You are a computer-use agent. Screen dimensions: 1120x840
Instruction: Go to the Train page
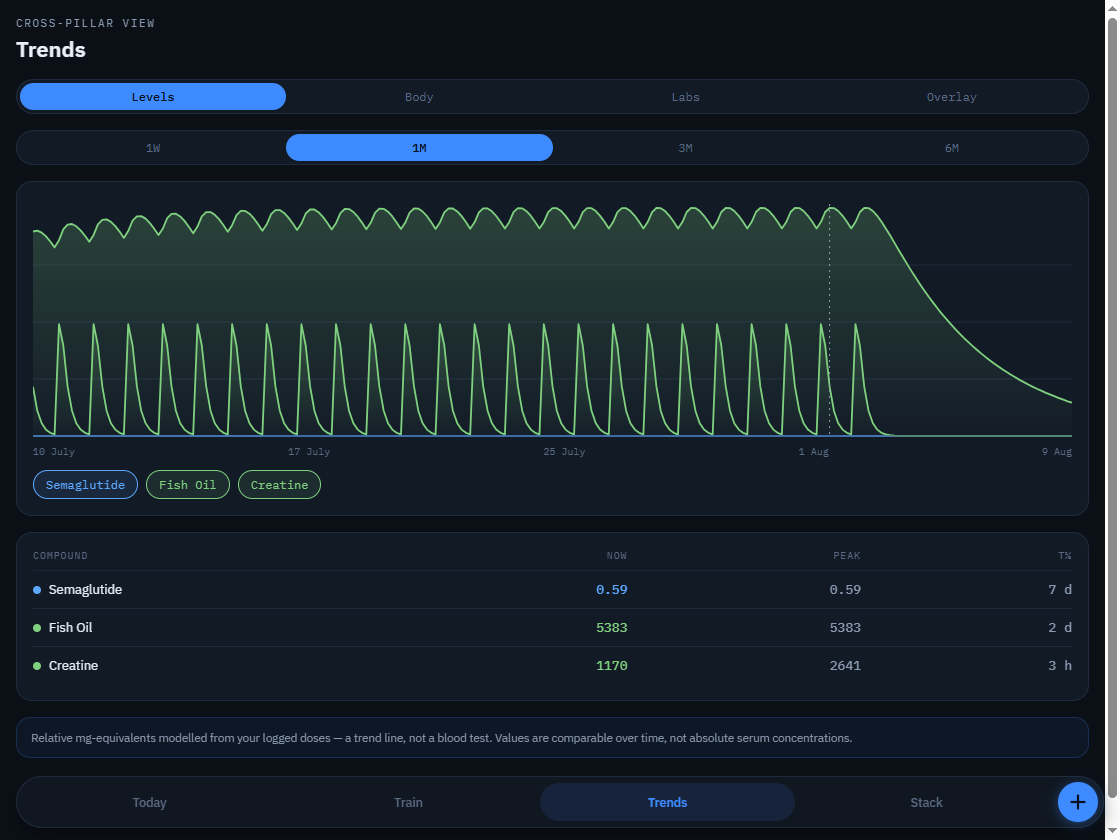point(409,802)
